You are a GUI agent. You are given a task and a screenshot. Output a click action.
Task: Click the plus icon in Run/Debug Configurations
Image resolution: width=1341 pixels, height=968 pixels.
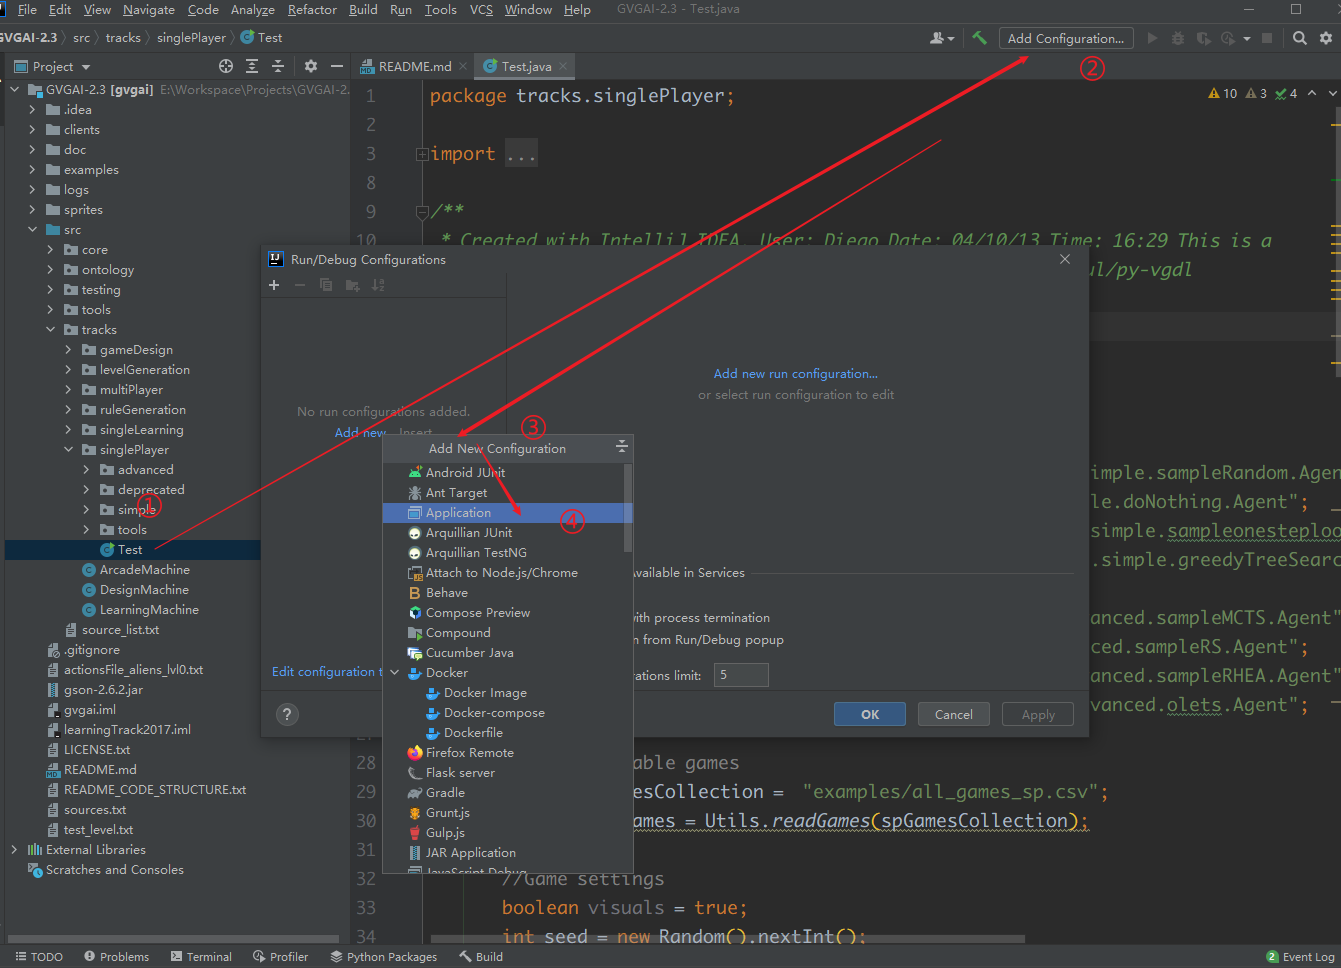coord(274,285)
